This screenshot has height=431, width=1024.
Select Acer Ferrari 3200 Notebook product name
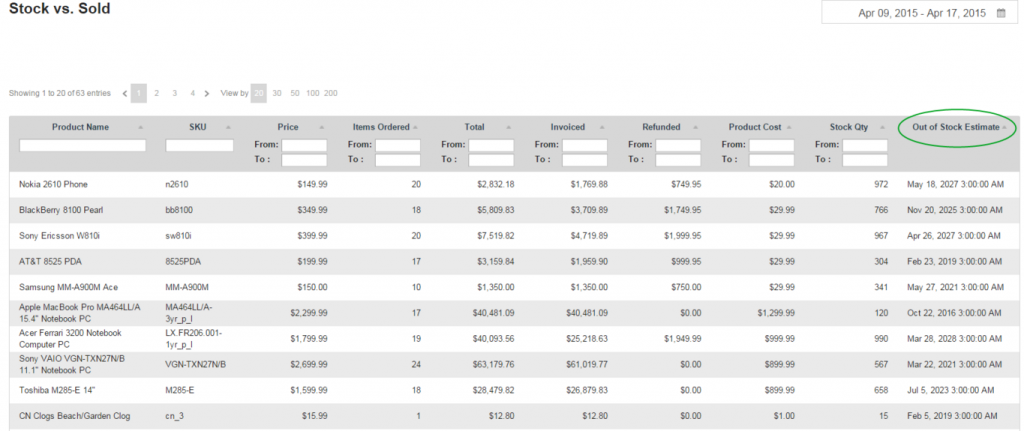[71, 338]
